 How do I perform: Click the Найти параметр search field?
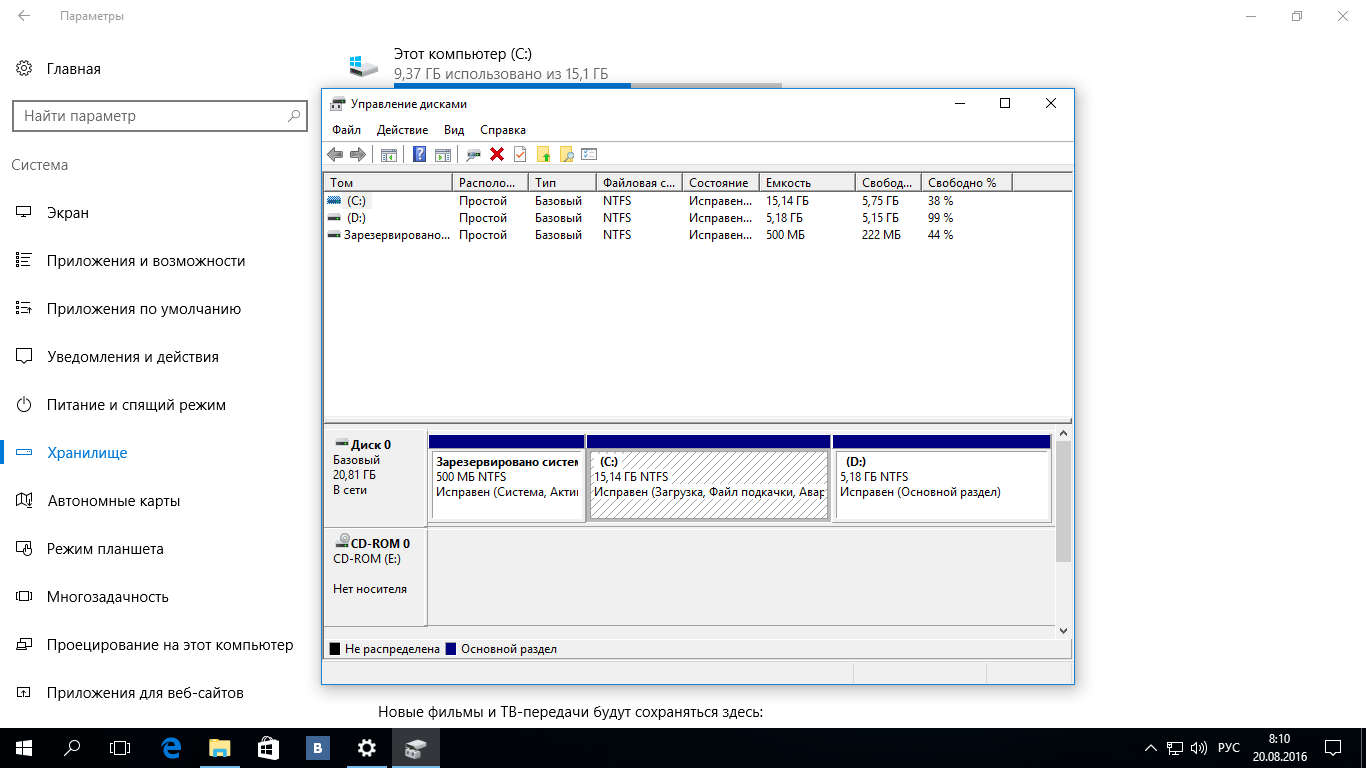[160, 116]
